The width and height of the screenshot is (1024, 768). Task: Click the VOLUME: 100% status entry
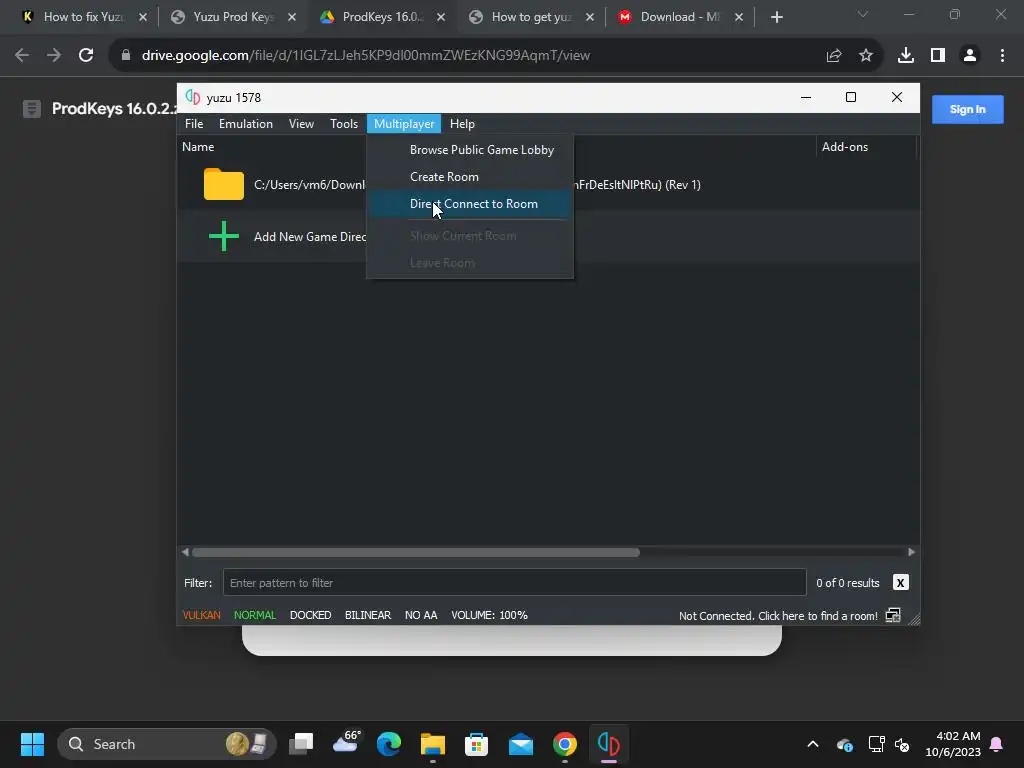(489, 615)
